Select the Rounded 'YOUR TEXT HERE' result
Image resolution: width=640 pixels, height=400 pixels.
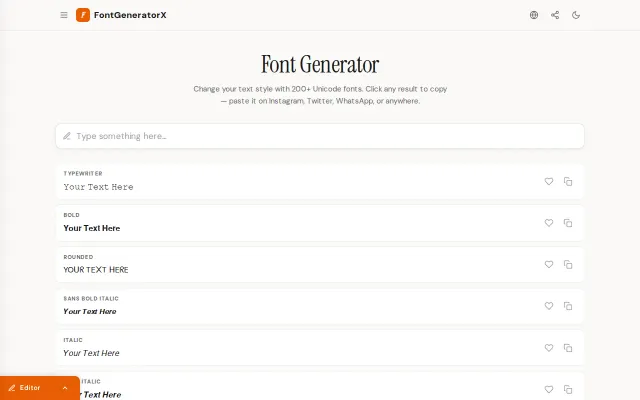pos(96,270)
